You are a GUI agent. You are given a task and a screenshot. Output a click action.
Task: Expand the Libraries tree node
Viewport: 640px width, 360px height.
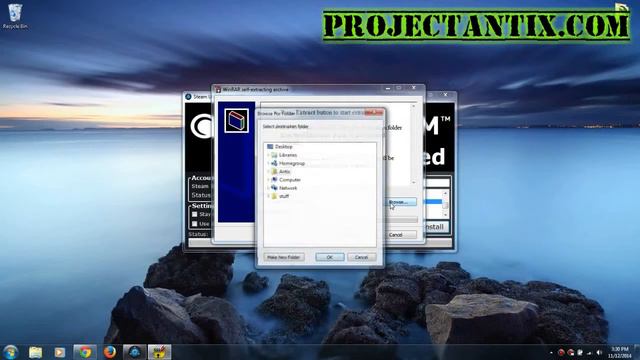268,155
